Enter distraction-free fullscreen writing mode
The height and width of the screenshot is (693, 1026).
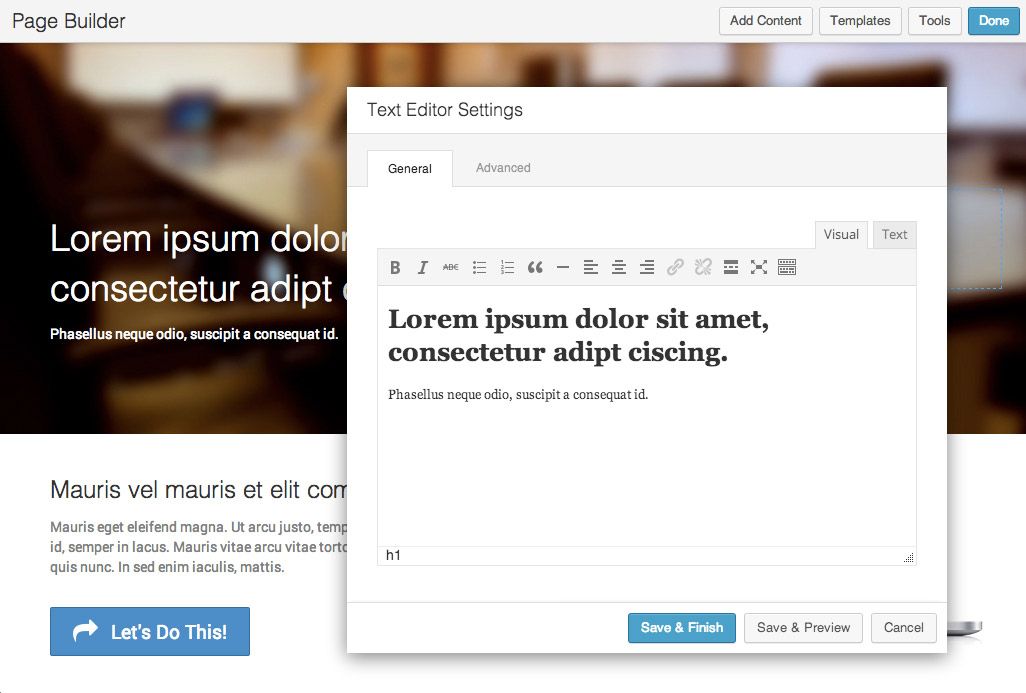759,267
